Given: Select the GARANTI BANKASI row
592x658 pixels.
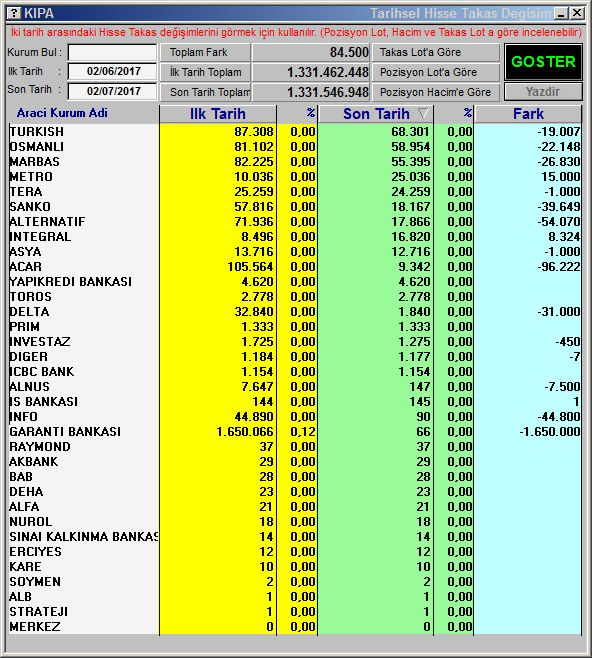Looking at the screenshot, I should click(x=295, y=432).
